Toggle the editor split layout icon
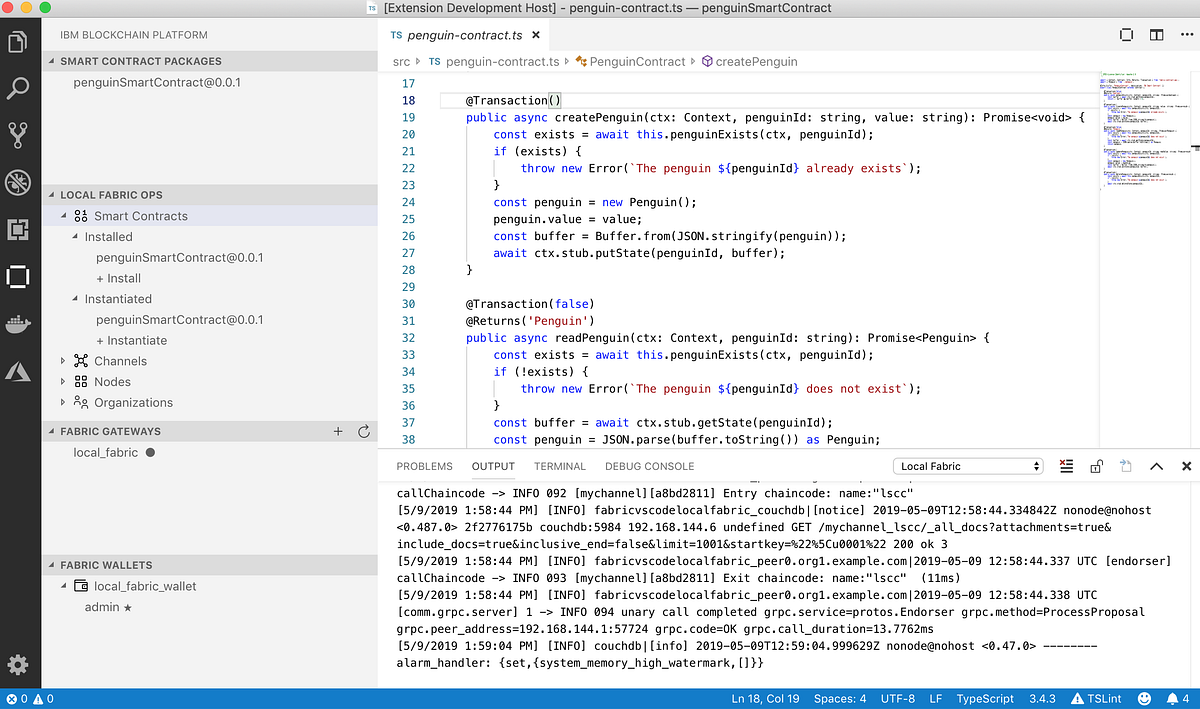This screenshot has width=1200, height=709. [1156, 34]
